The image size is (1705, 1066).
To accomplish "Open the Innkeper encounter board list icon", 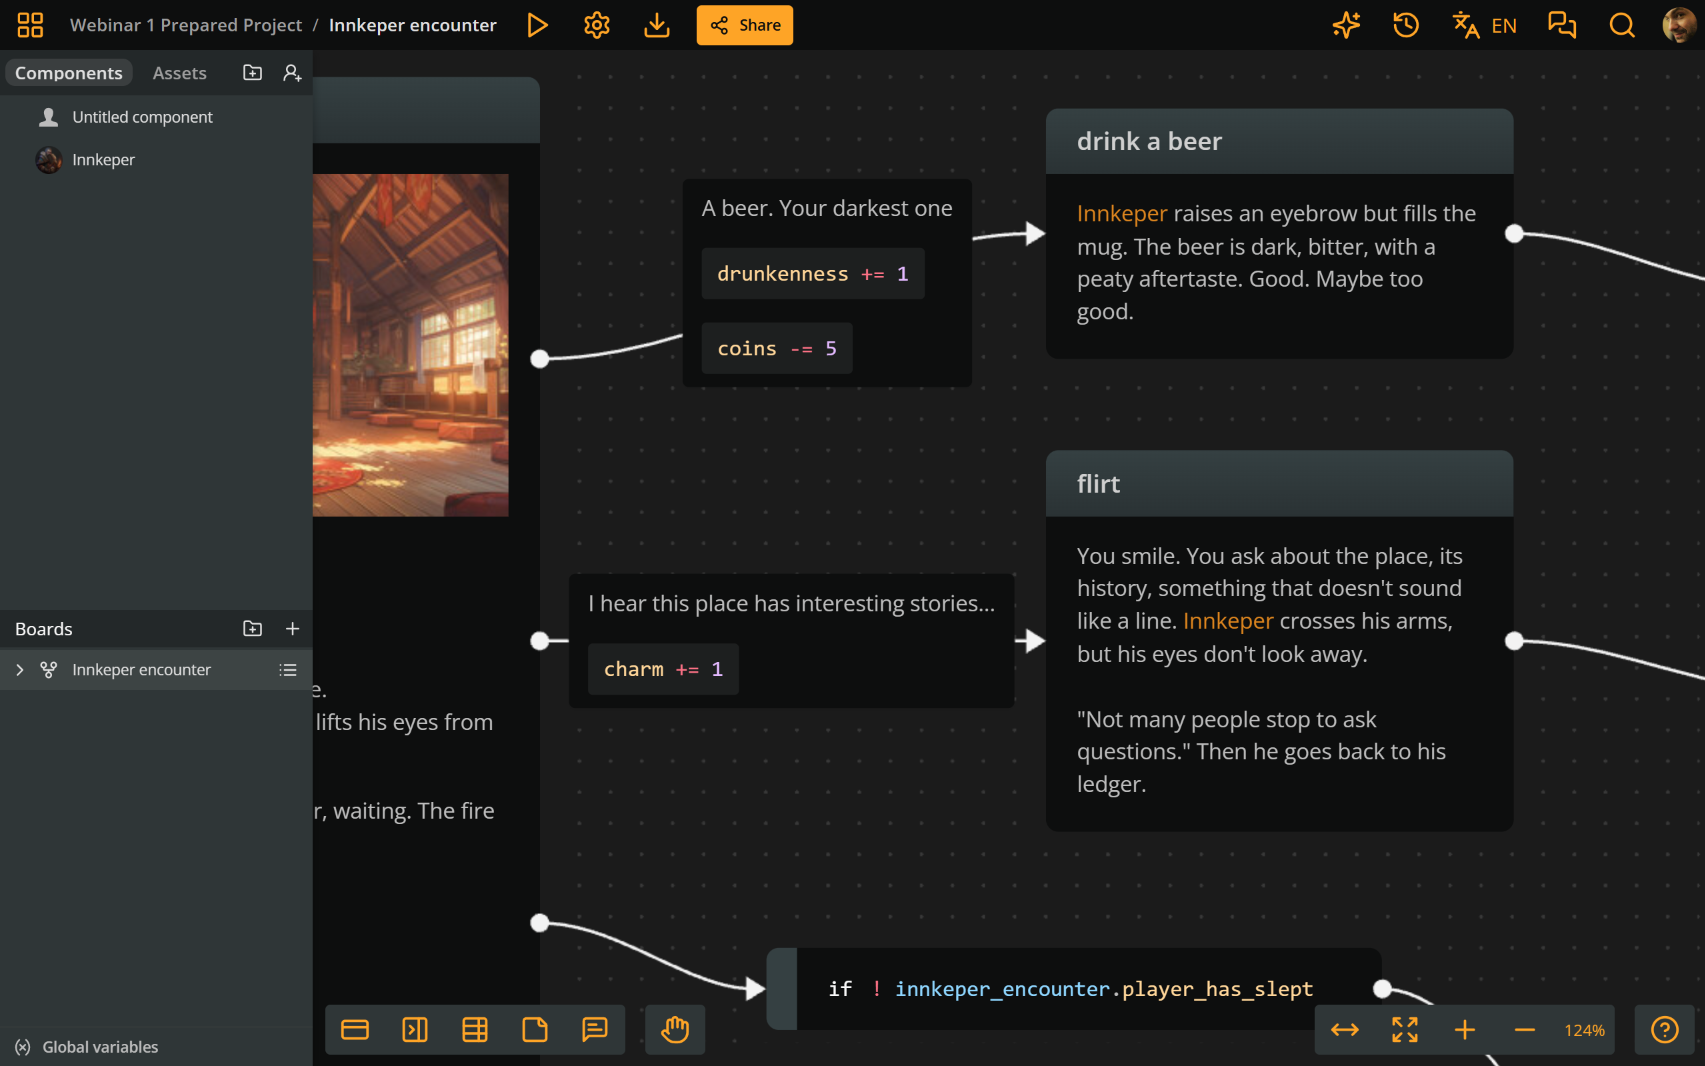I will coord(288,670).
